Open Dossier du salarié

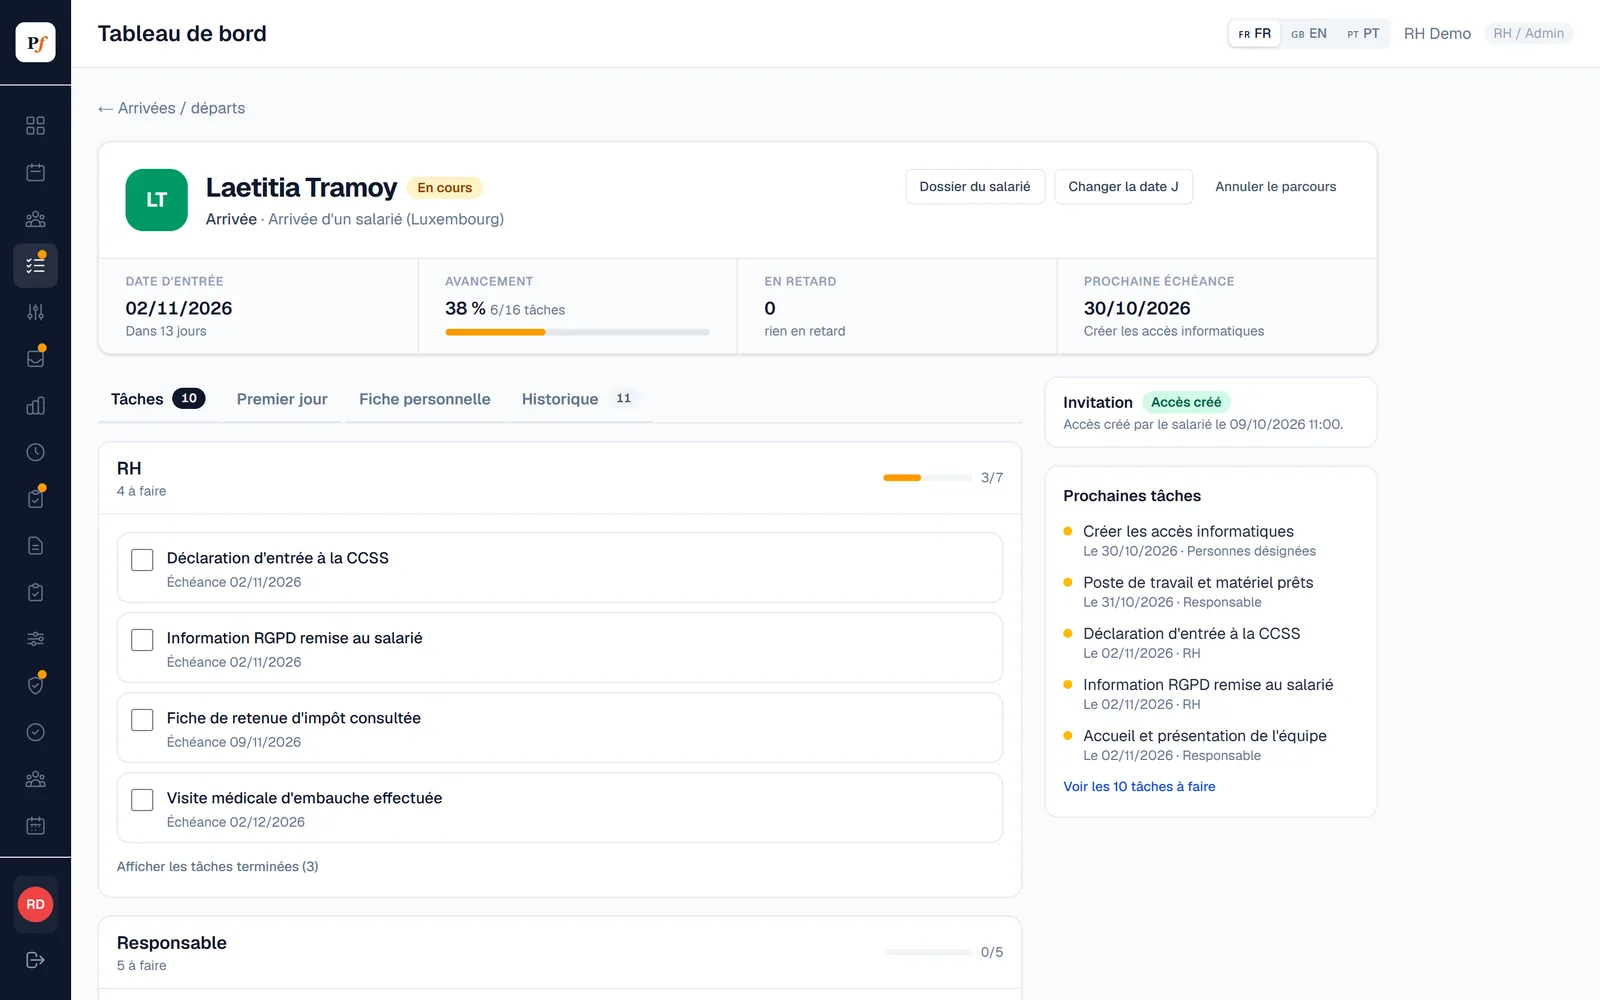975,187
